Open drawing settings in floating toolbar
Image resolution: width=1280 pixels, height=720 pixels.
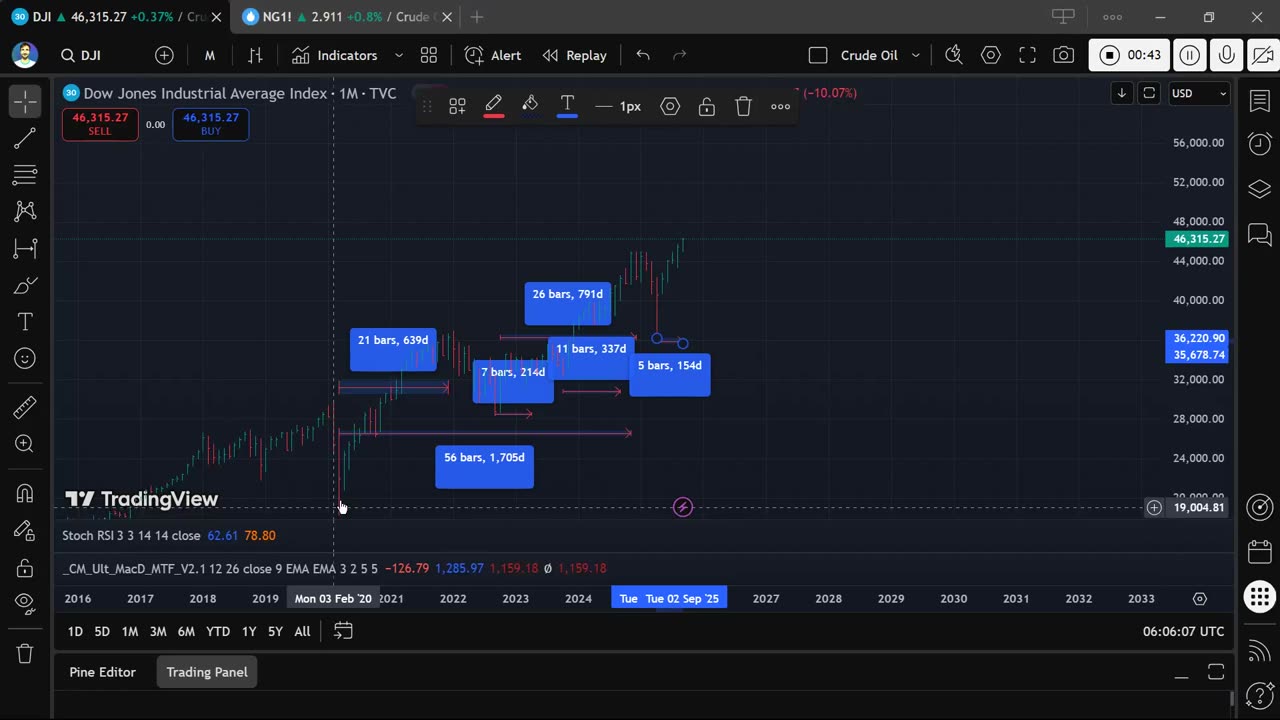coord(670,106)
